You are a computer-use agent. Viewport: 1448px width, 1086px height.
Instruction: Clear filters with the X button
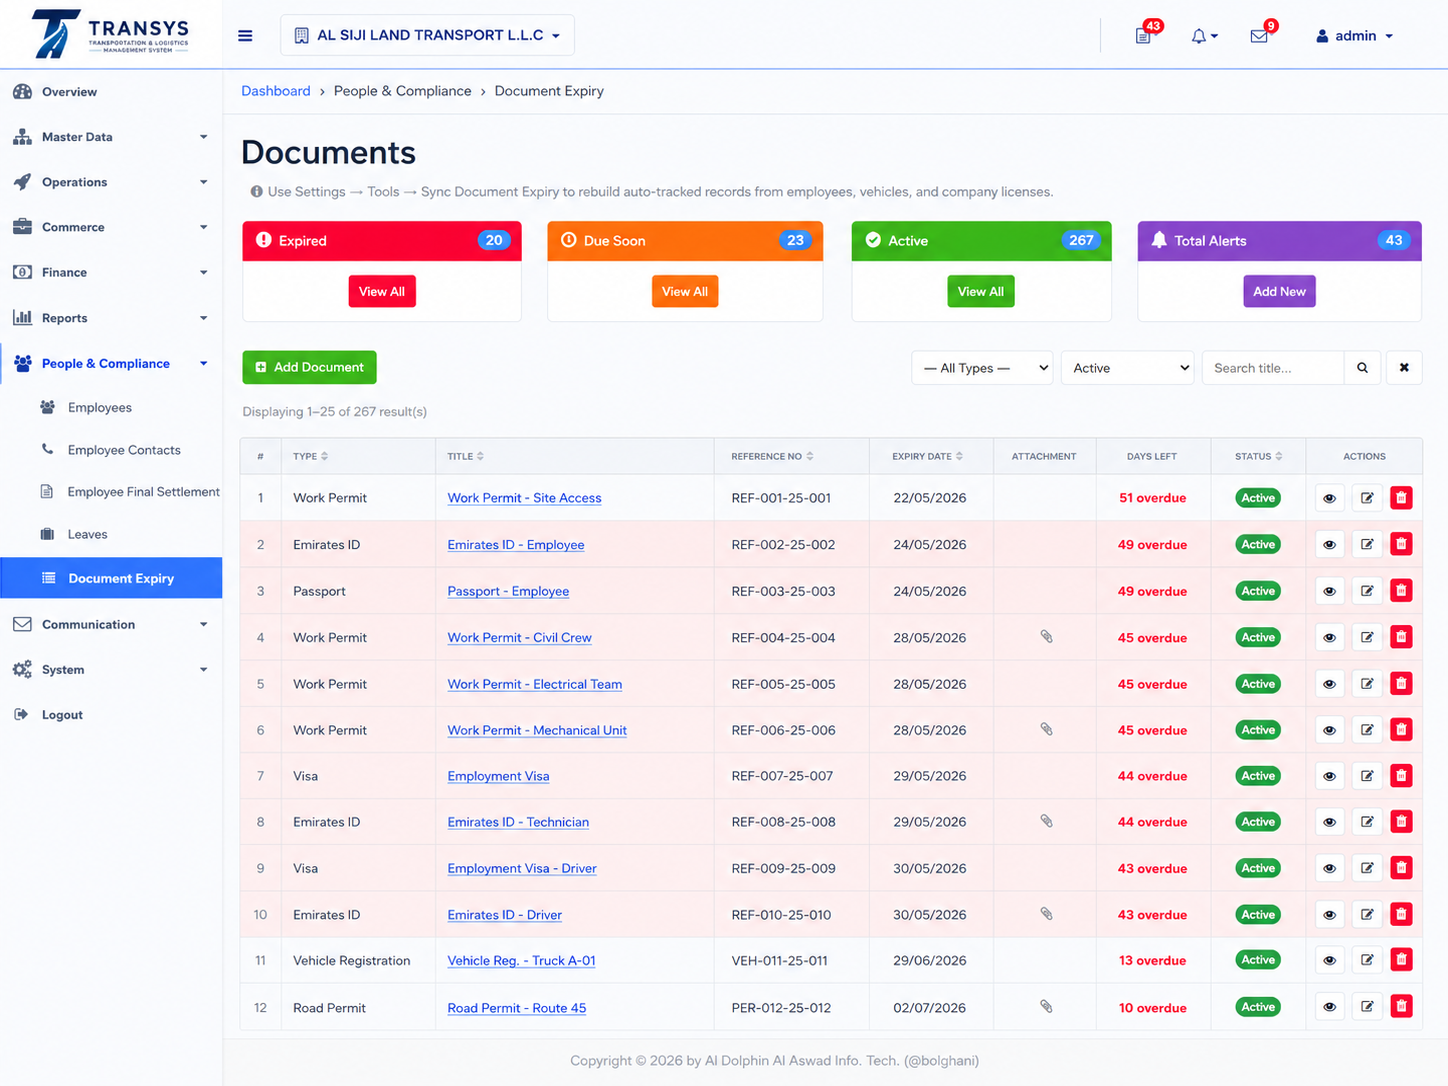(1404, 368)
